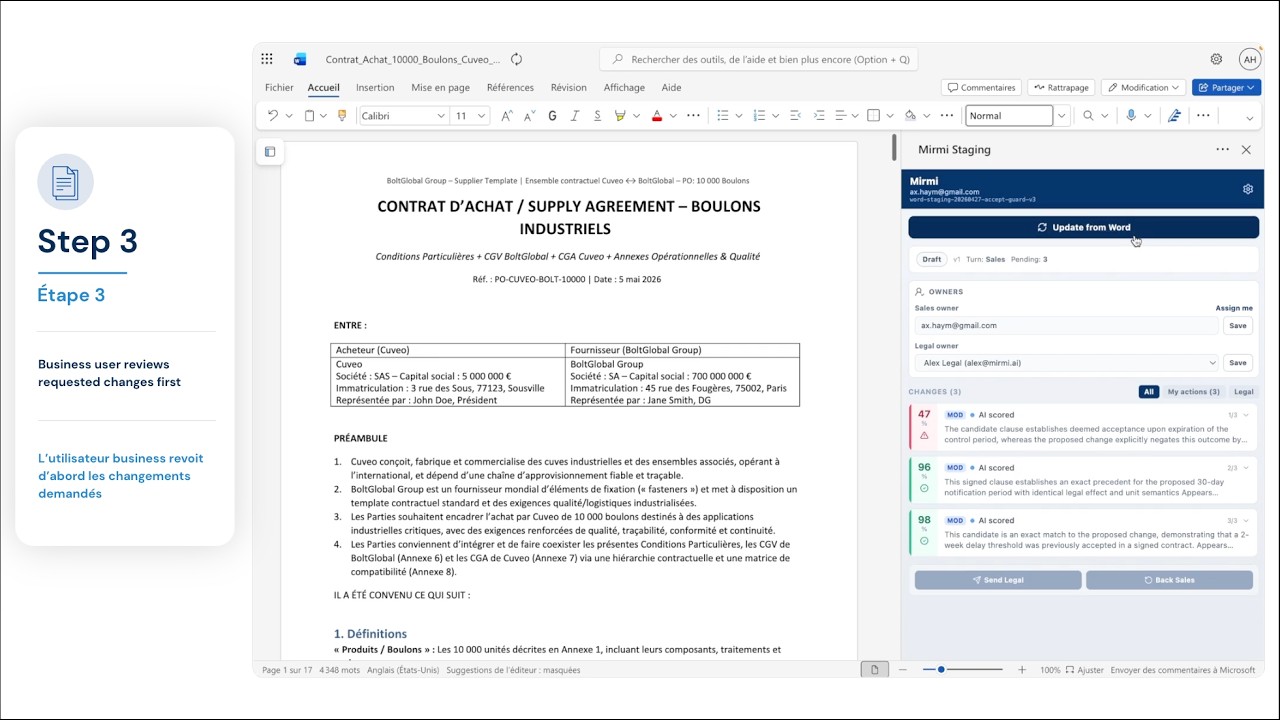Open the Modification mode dropdown
This screenshot has height=720, width=1280.
[x=1143, y=88]
